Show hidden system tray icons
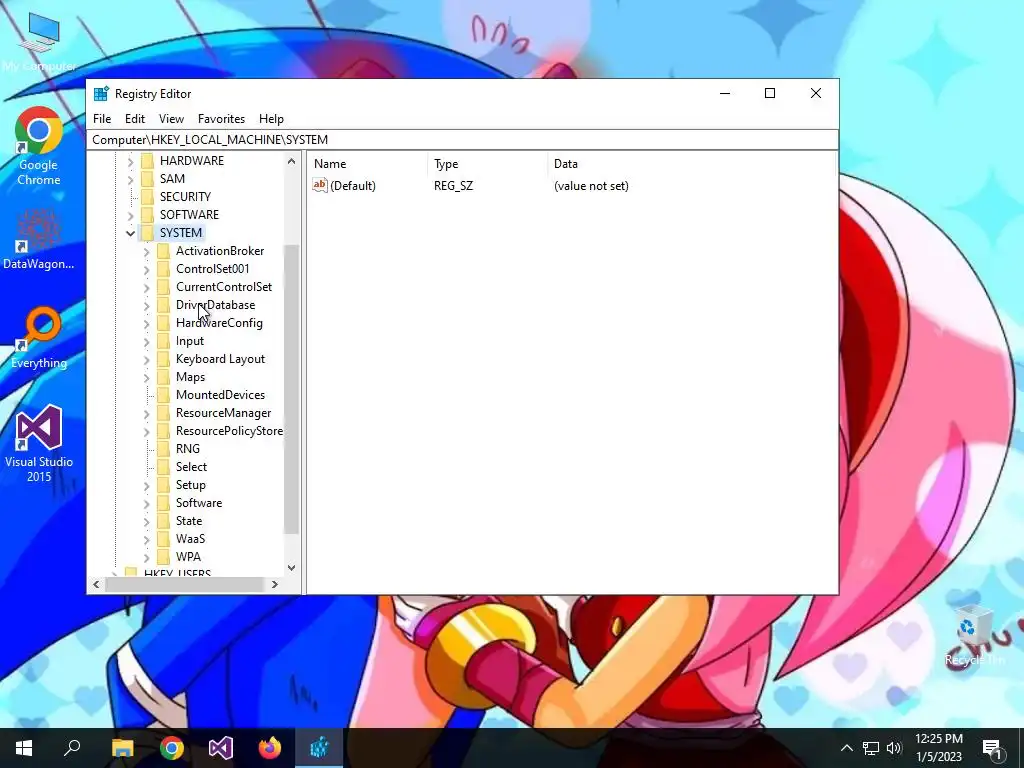The height and width of the screenshot is (768, 1024). 846,748
